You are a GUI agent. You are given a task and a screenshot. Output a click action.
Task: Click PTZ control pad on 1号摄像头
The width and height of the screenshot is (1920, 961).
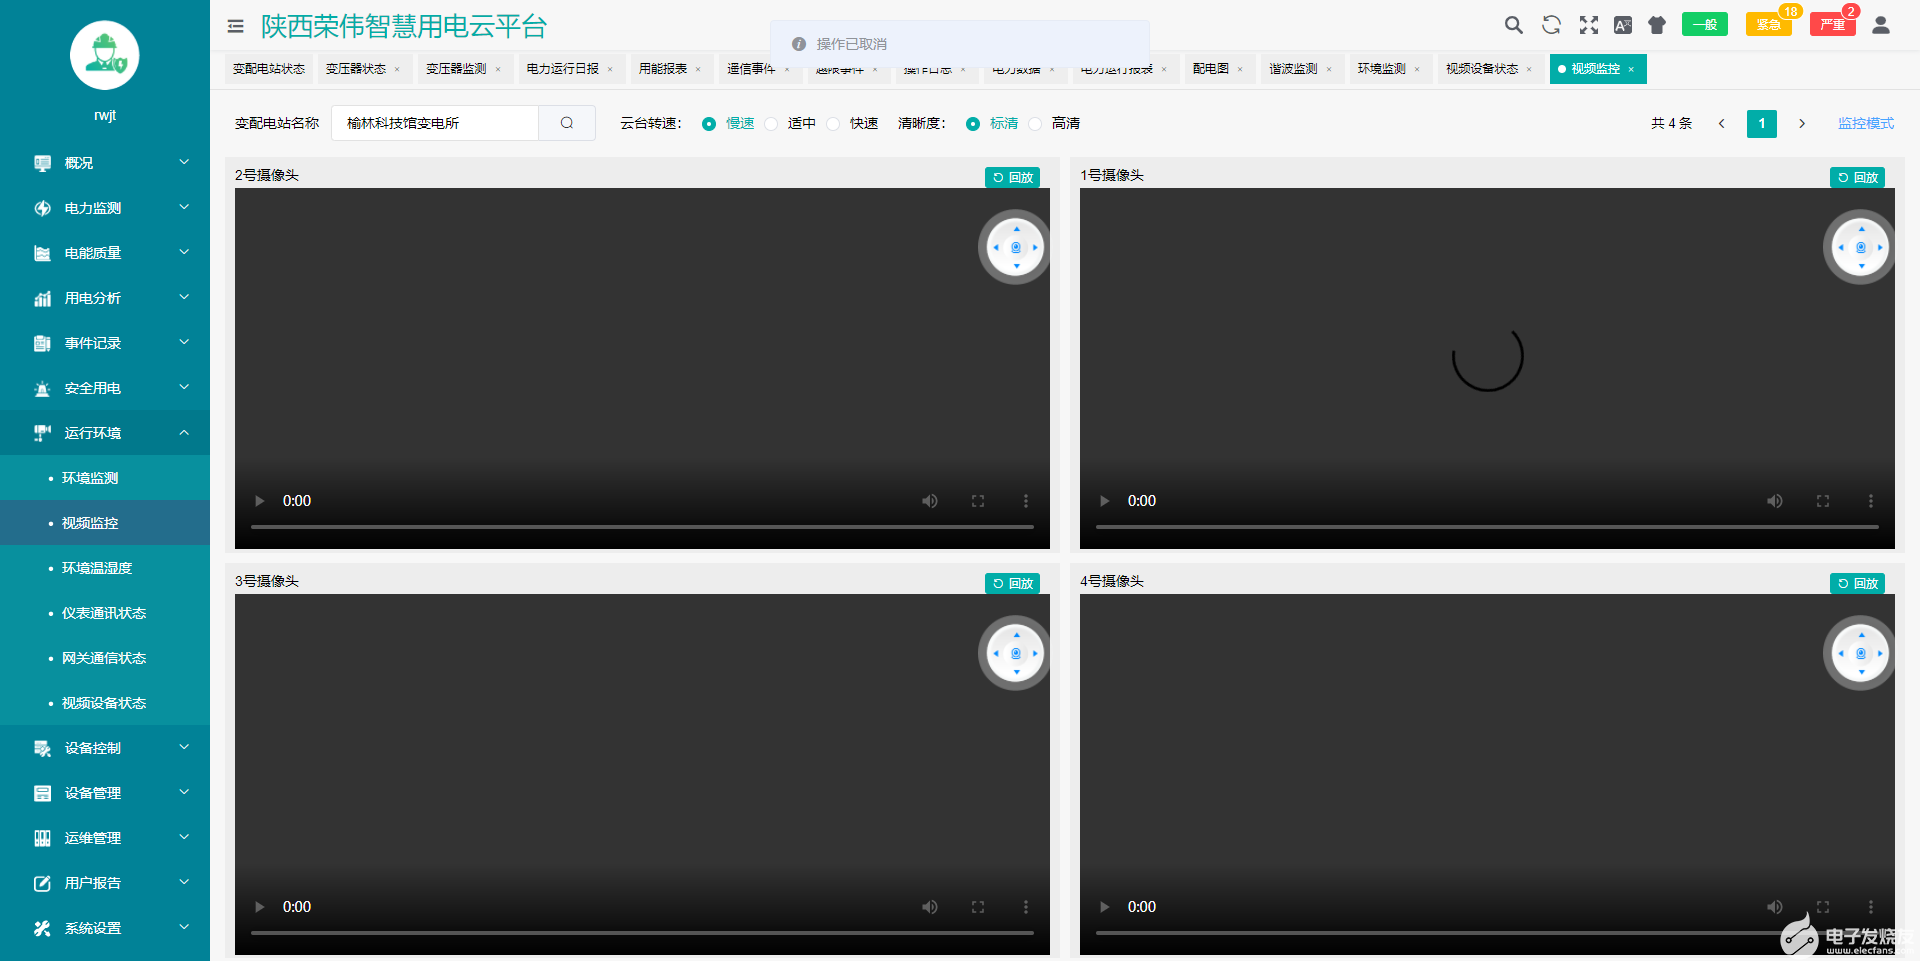tap(1861, 247)
